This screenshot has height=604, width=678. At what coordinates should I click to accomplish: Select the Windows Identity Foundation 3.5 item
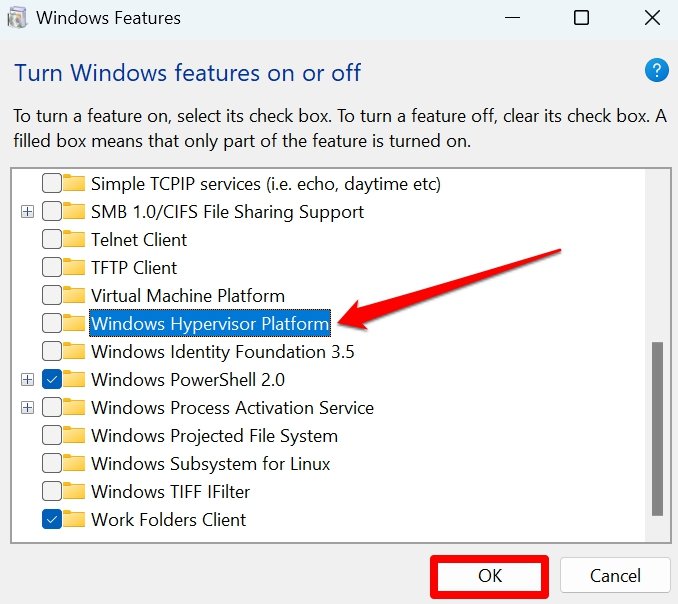pos(222,352)
